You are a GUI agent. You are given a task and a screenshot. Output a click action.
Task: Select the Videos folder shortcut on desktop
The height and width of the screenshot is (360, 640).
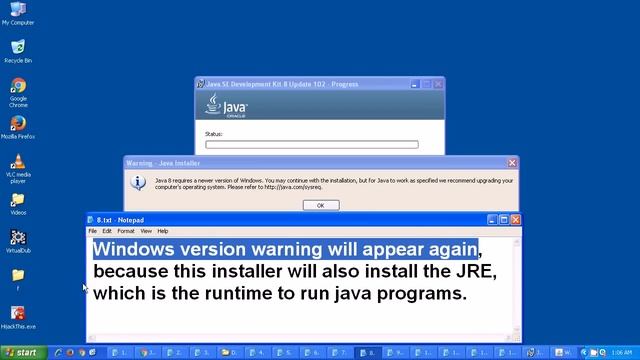[18, 204]
